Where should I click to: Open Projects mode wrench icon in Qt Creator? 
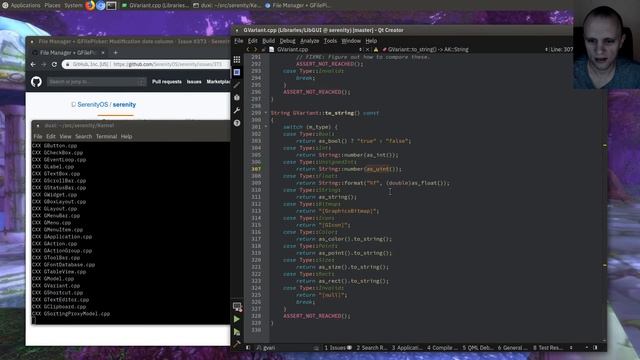coord(237,110)
